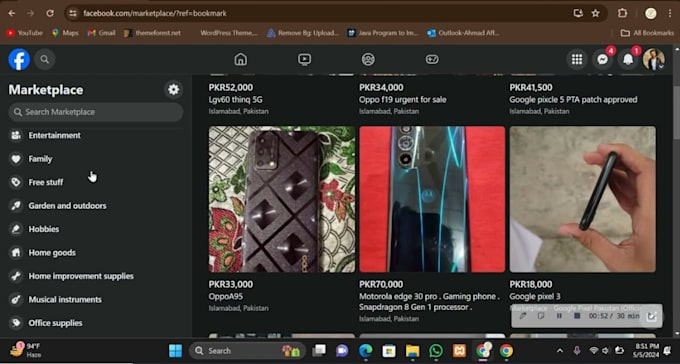The height and width of the screenshot is (364, 680).
Task: Show hidden system tray icons
Action: coord(560,351)
